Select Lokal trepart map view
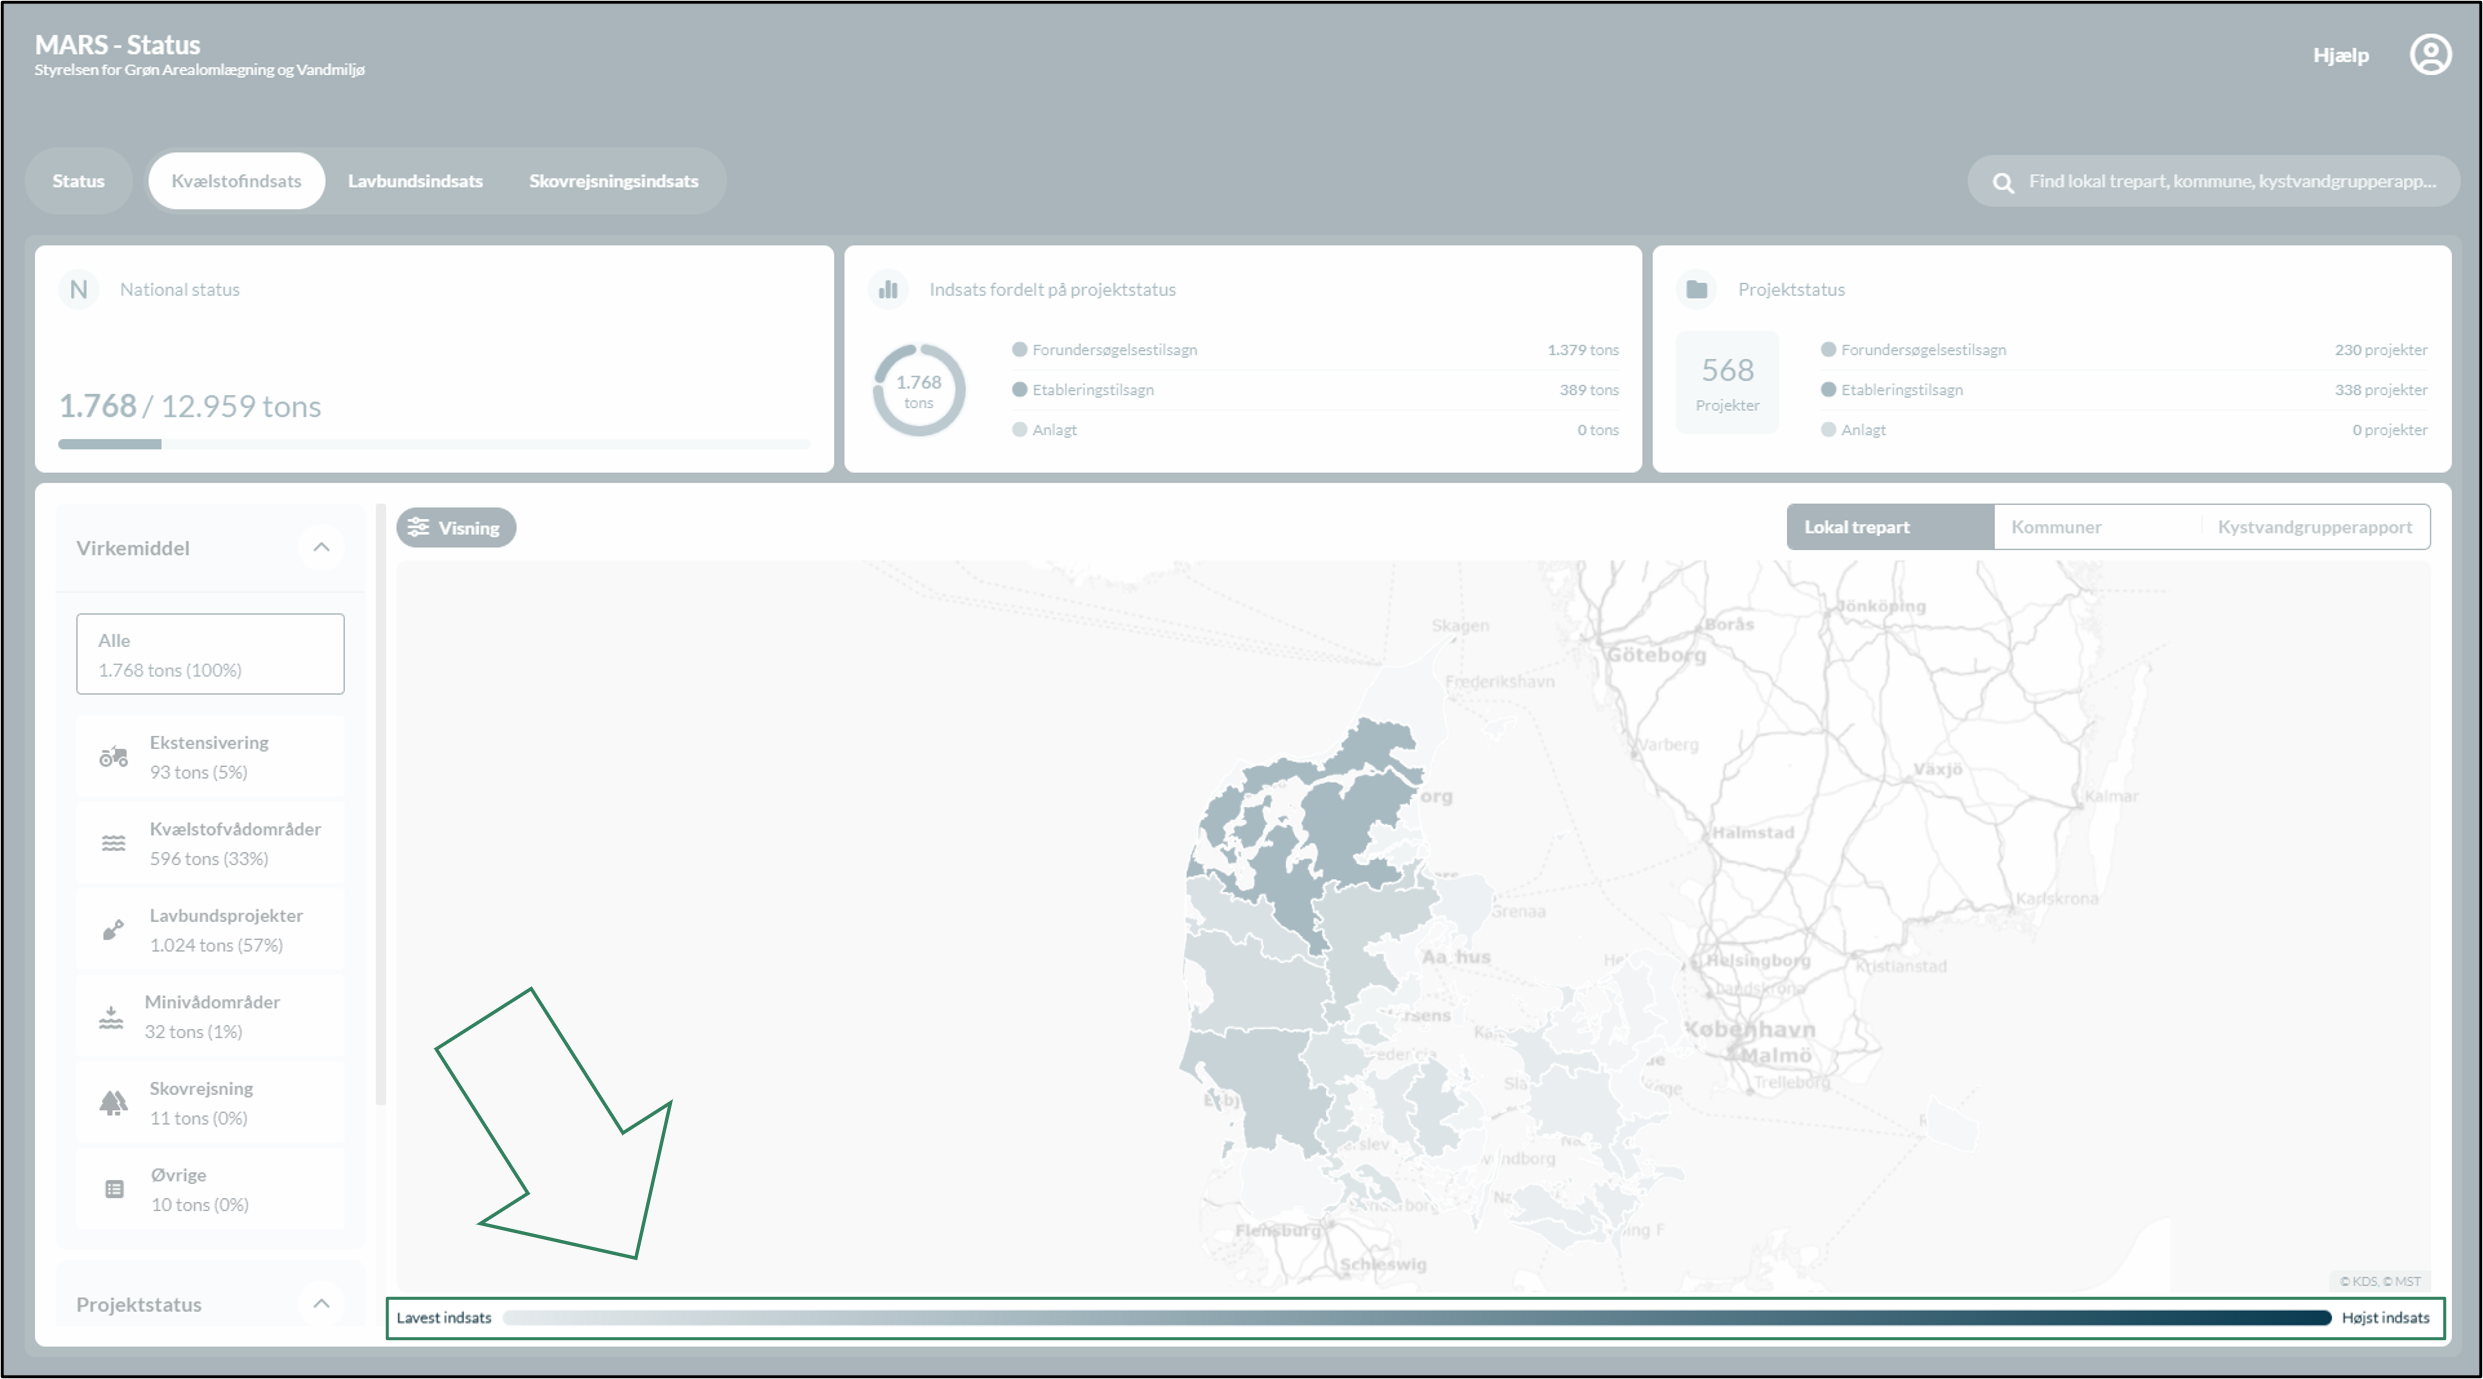Screen dimensions: 2483x1379 [x=1889, y=527]
